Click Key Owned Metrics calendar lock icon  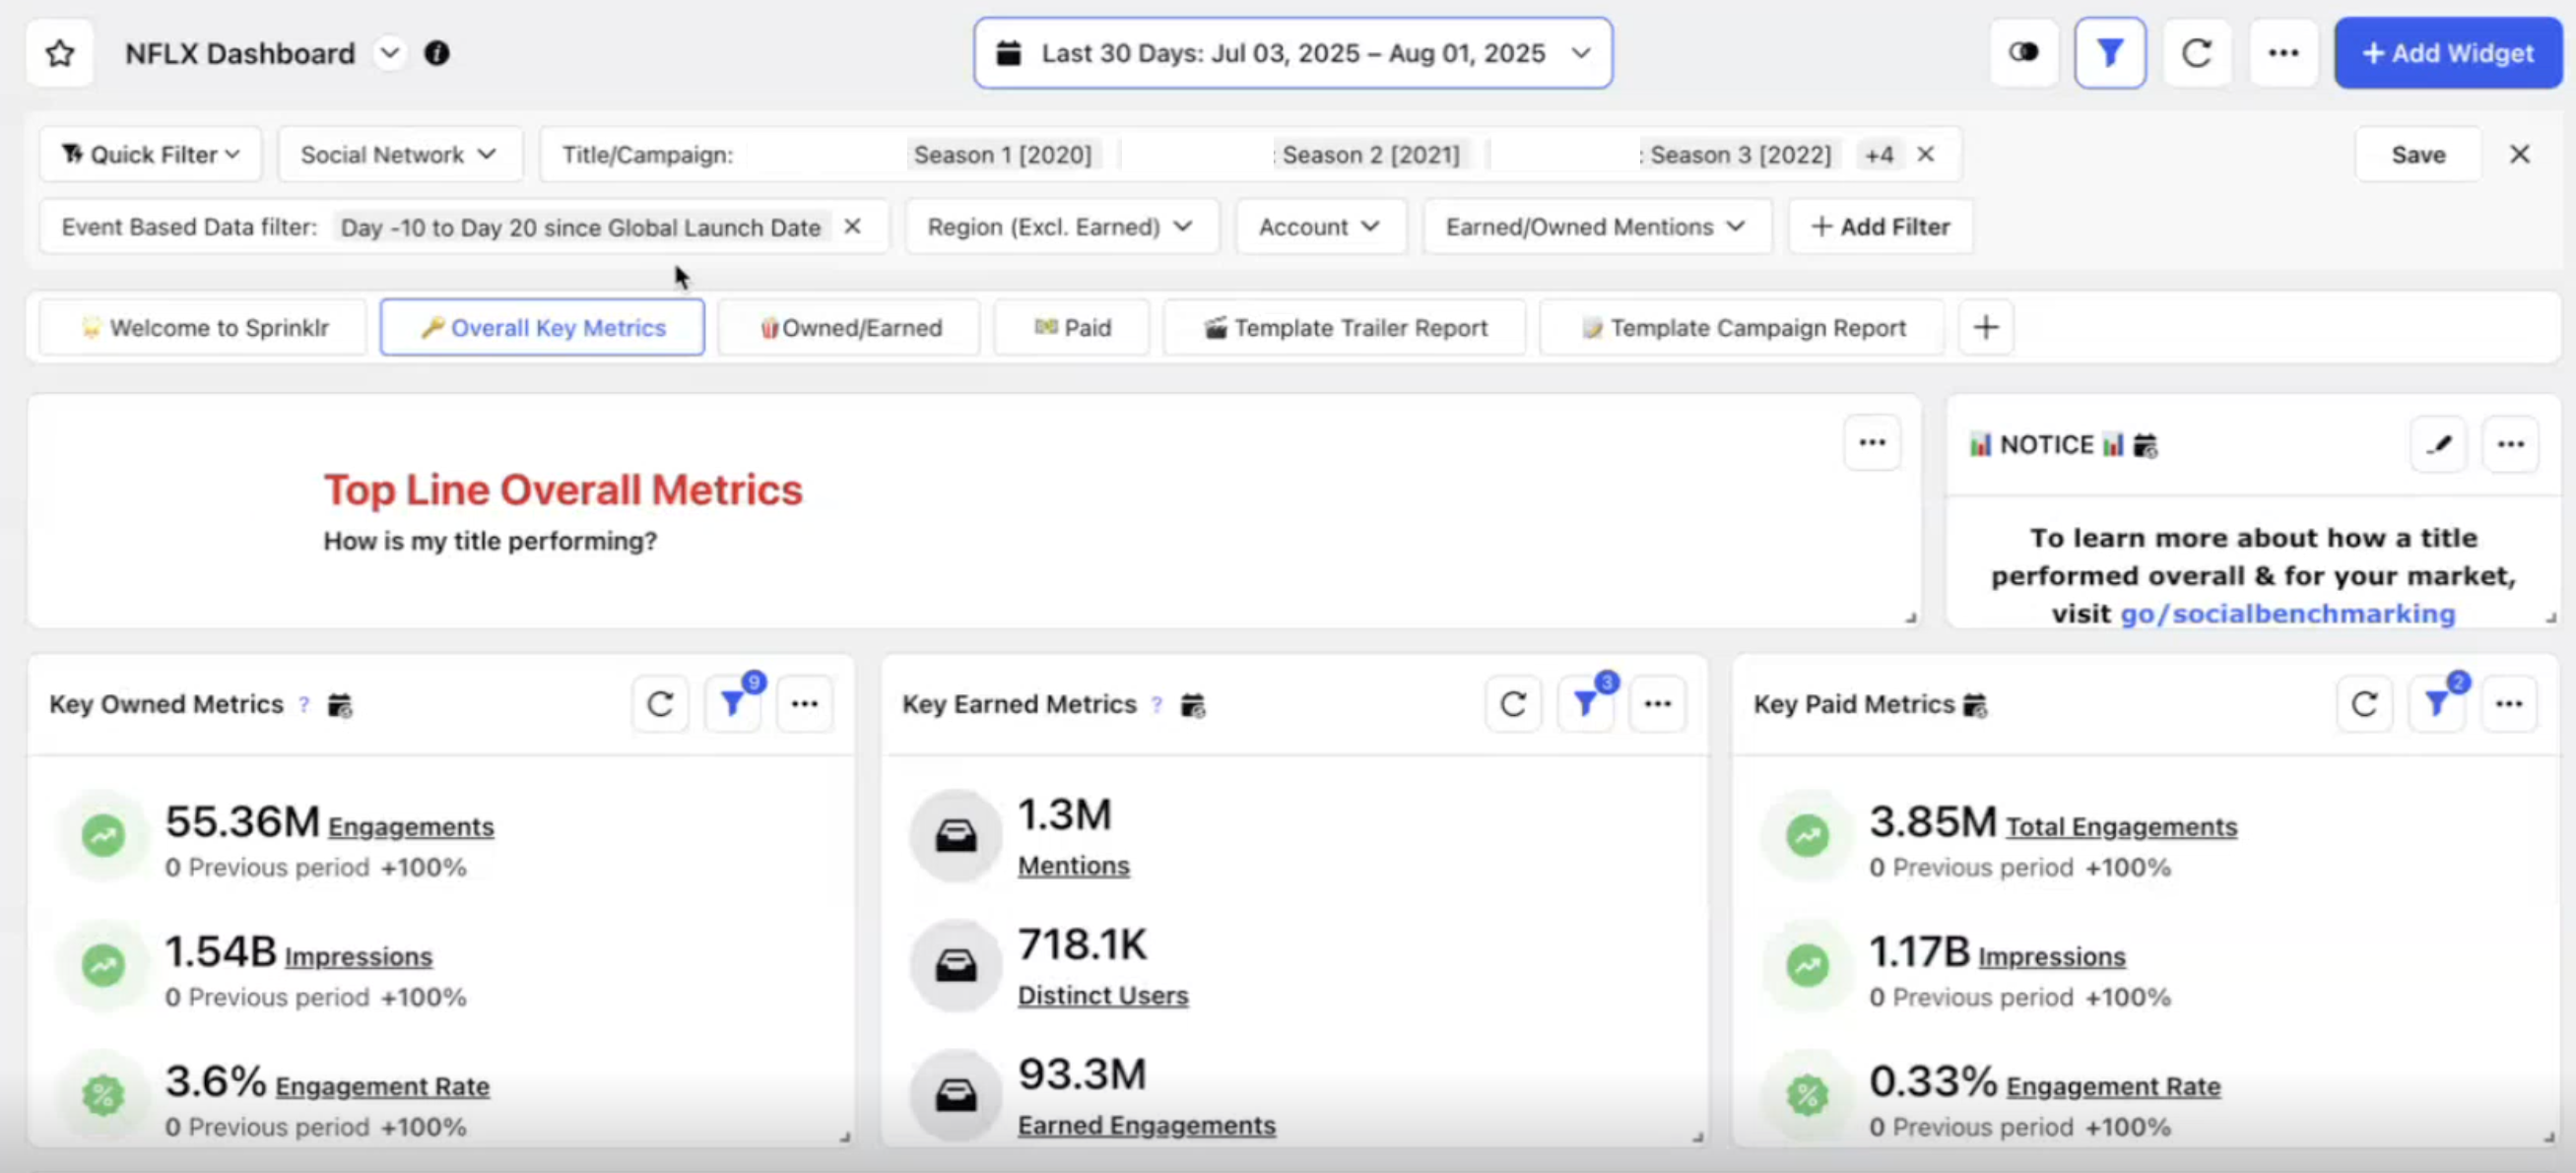pos(340,705)
